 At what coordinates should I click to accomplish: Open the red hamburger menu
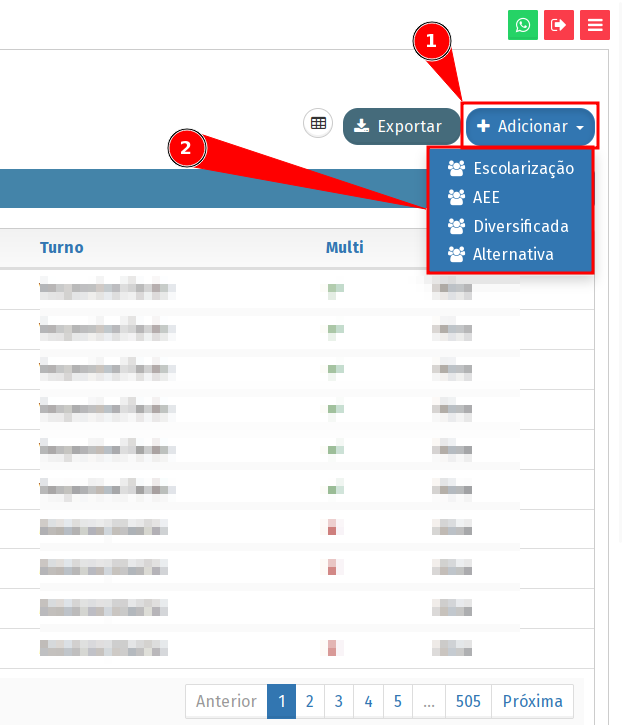[595, 25]
